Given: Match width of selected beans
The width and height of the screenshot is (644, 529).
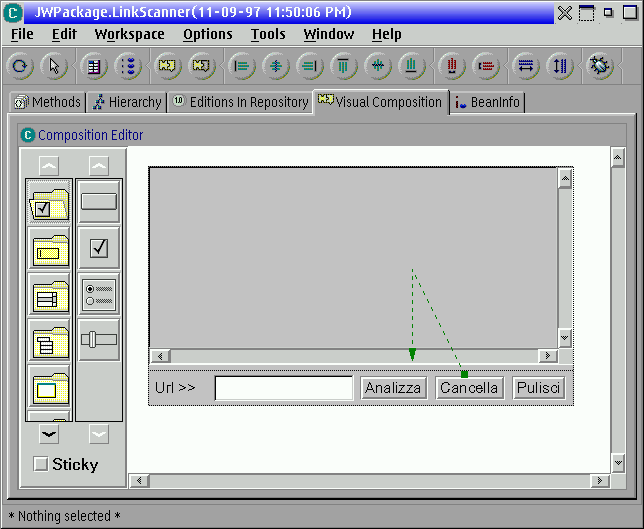Looking at the screenshot, I should 526,66.
